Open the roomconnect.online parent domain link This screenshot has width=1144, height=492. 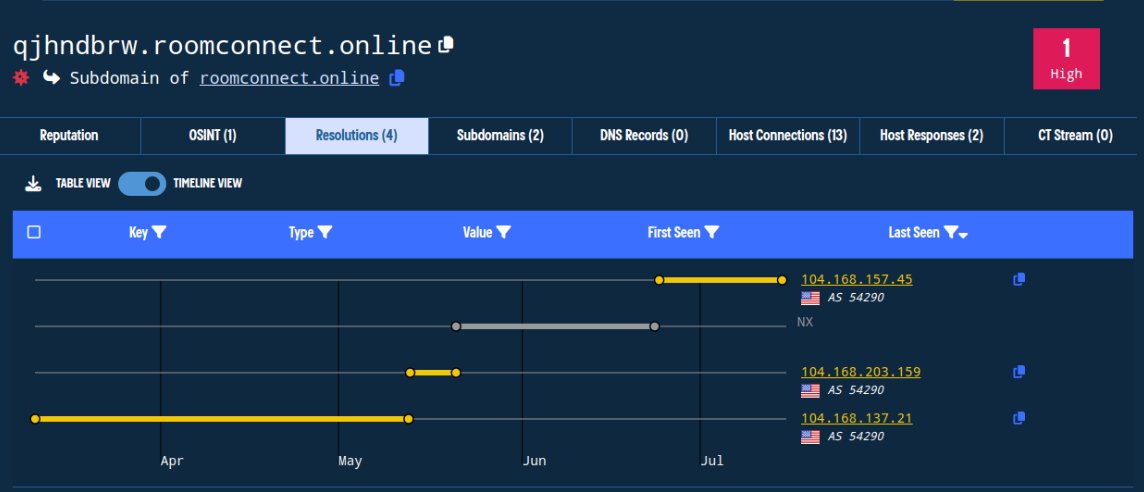click(x=290, y=78)
